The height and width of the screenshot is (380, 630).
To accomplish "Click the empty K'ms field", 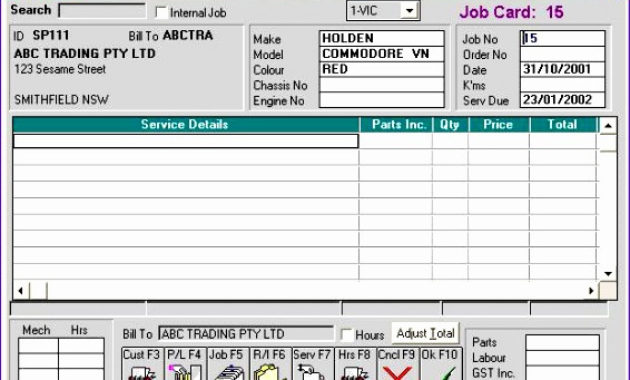I will [562, 85].
